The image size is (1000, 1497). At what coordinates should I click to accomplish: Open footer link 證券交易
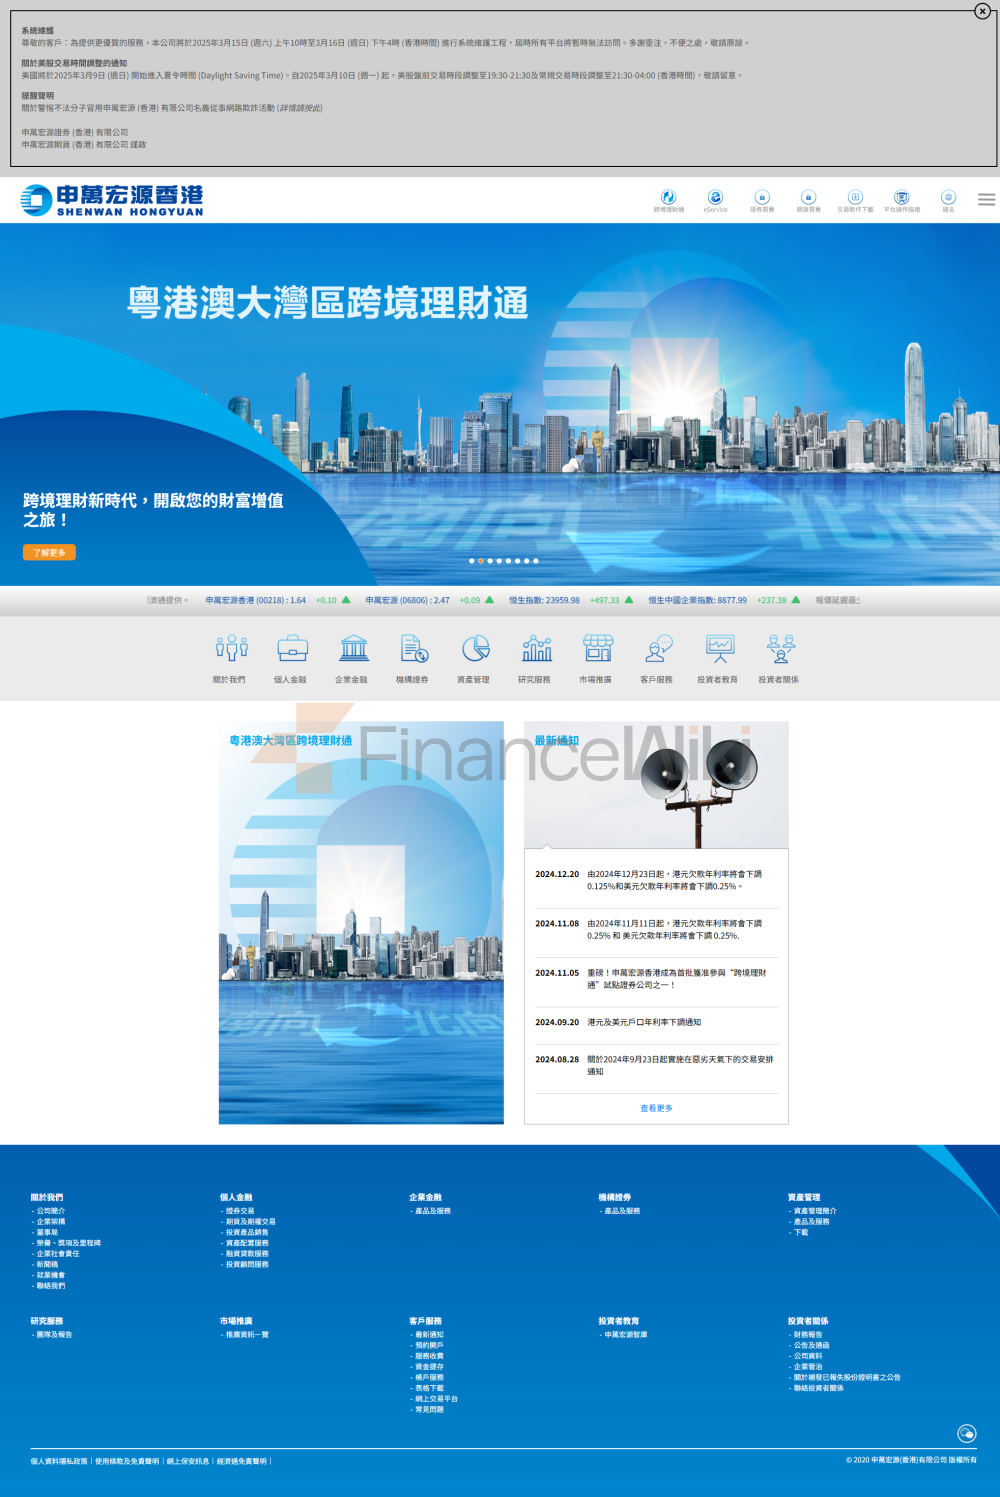click(240, 1211)
